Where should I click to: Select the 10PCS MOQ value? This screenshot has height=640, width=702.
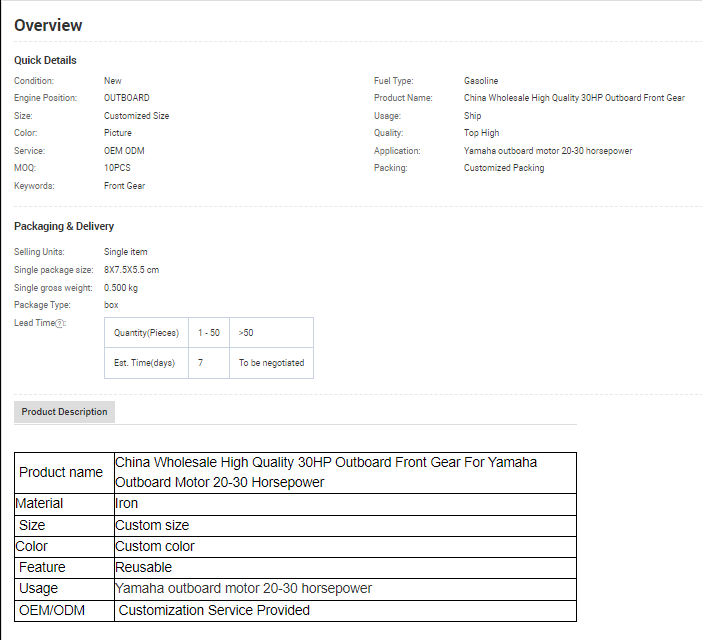(x=117, y=168)
